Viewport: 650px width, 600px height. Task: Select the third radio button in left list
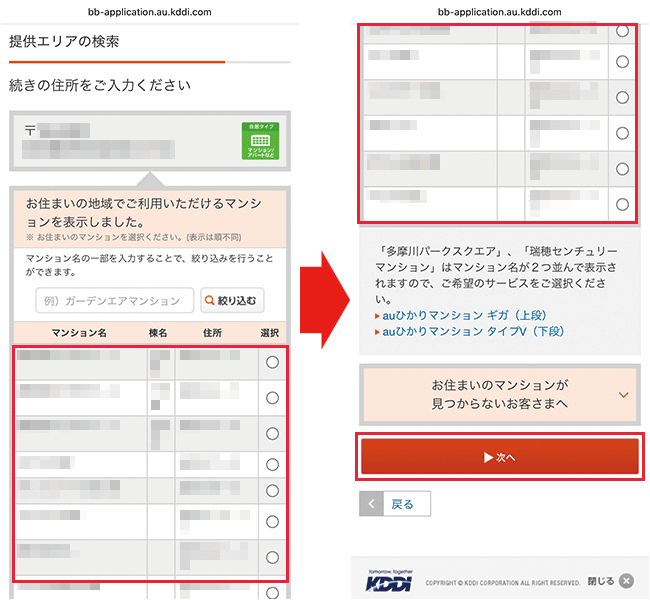[x=272, y=434]
